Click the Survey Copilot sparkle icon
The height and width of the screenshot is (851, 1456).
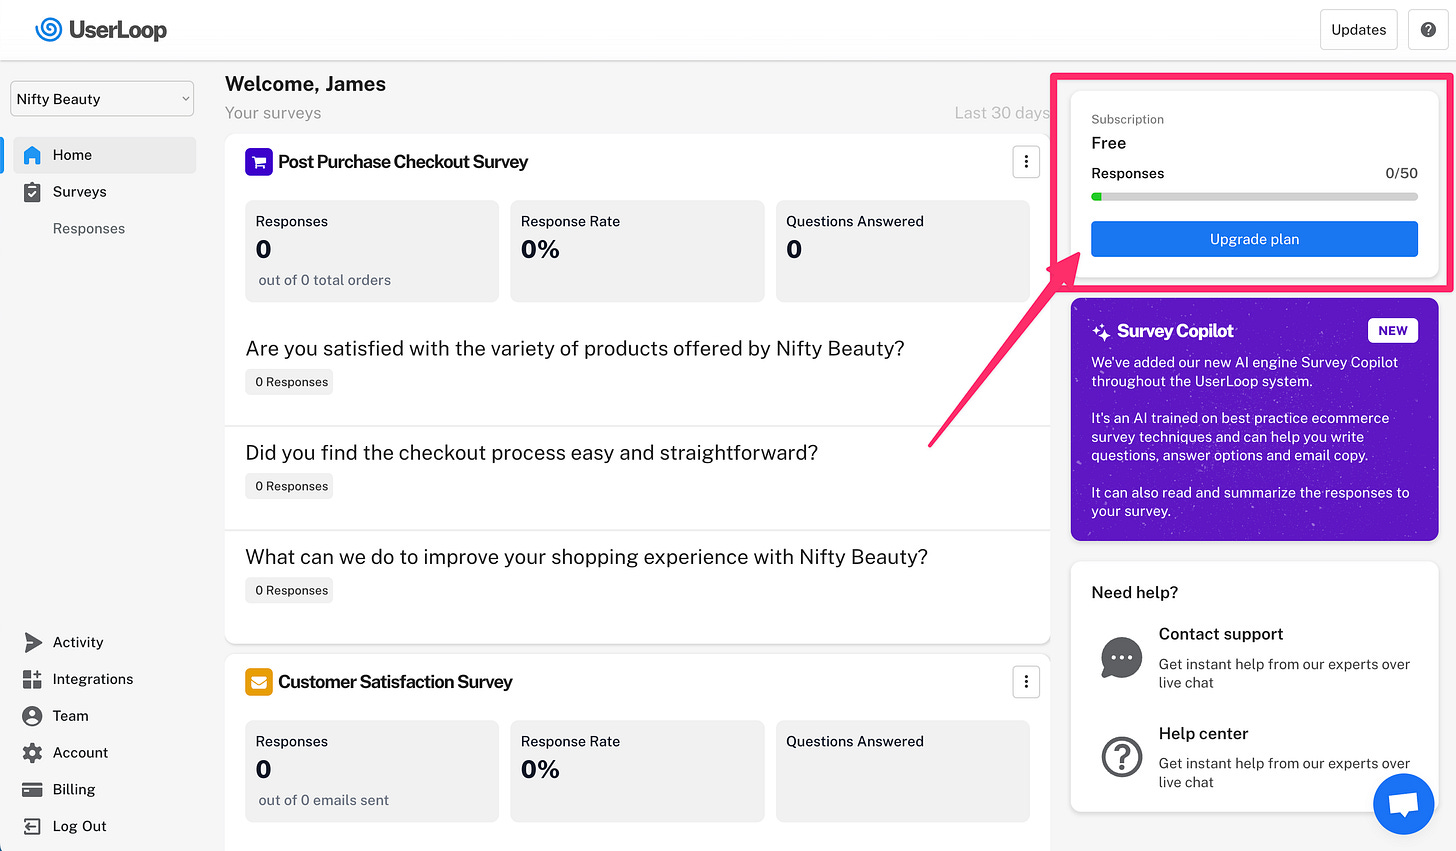[1101, 332]
